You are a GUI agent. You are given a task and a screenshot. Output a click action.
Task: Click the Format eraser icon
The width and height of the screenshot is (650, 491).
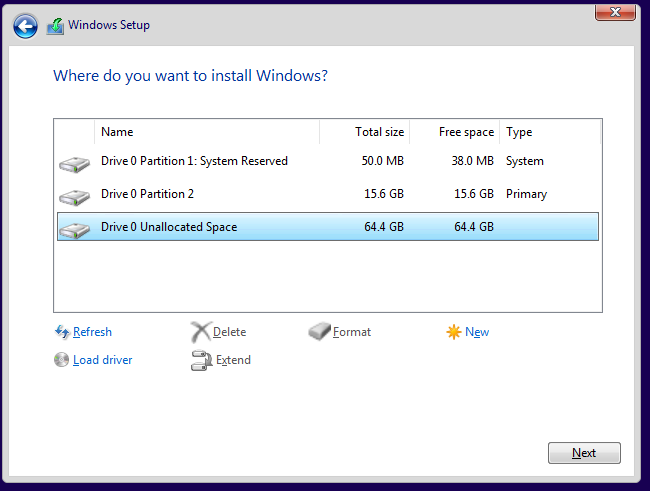coord(320,331)
